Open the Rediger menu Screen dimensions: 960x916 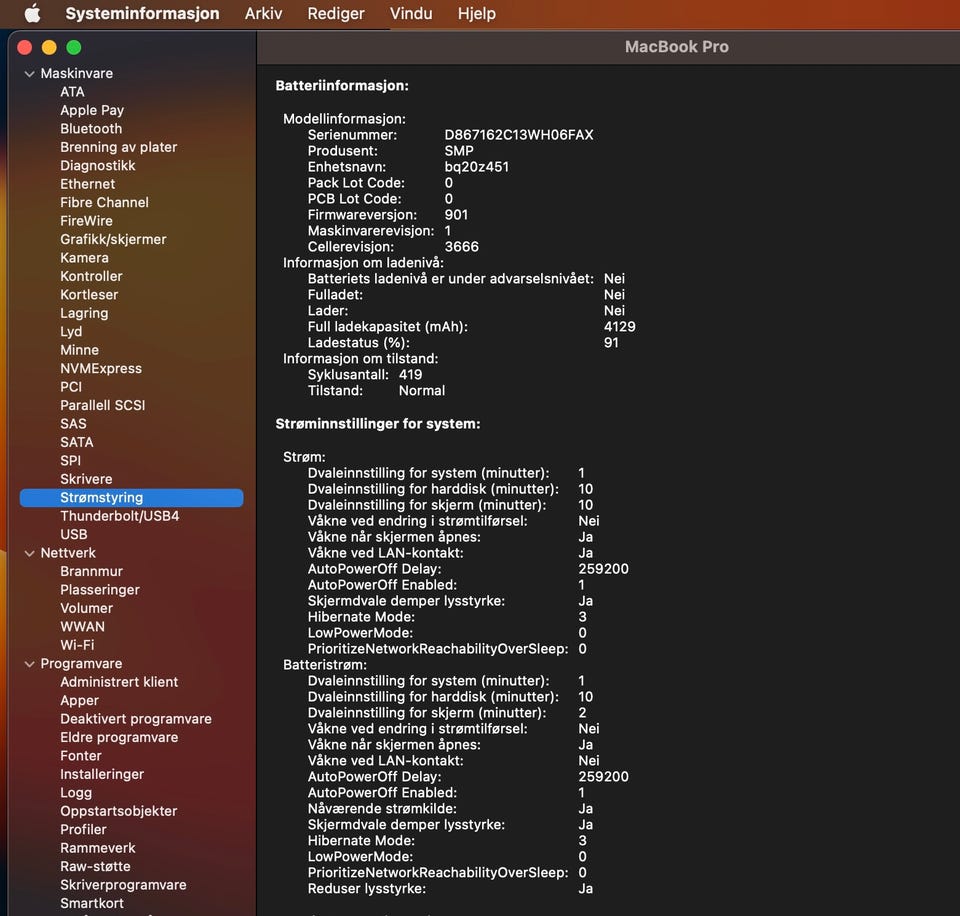click(x=335, y=14)
